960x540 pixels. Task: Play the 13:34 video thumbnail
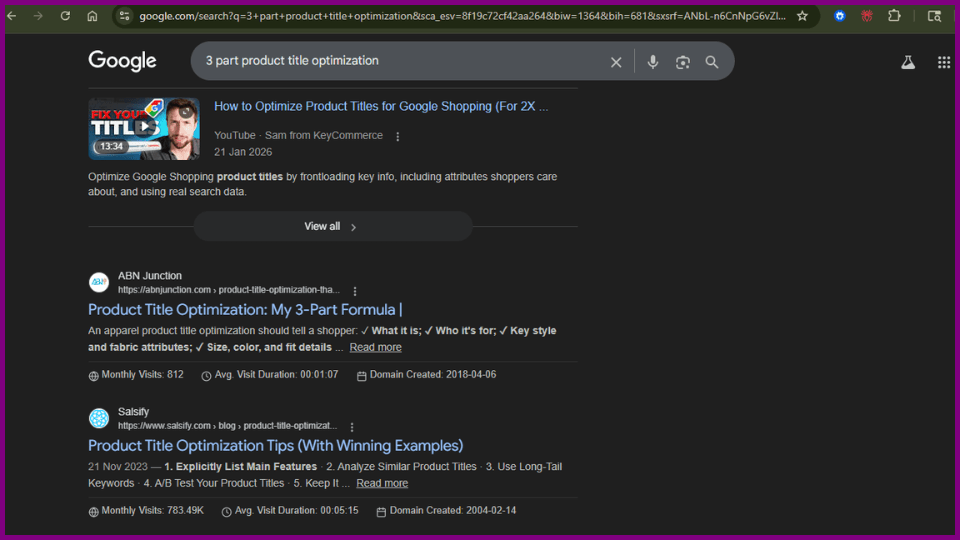[144, 129]
